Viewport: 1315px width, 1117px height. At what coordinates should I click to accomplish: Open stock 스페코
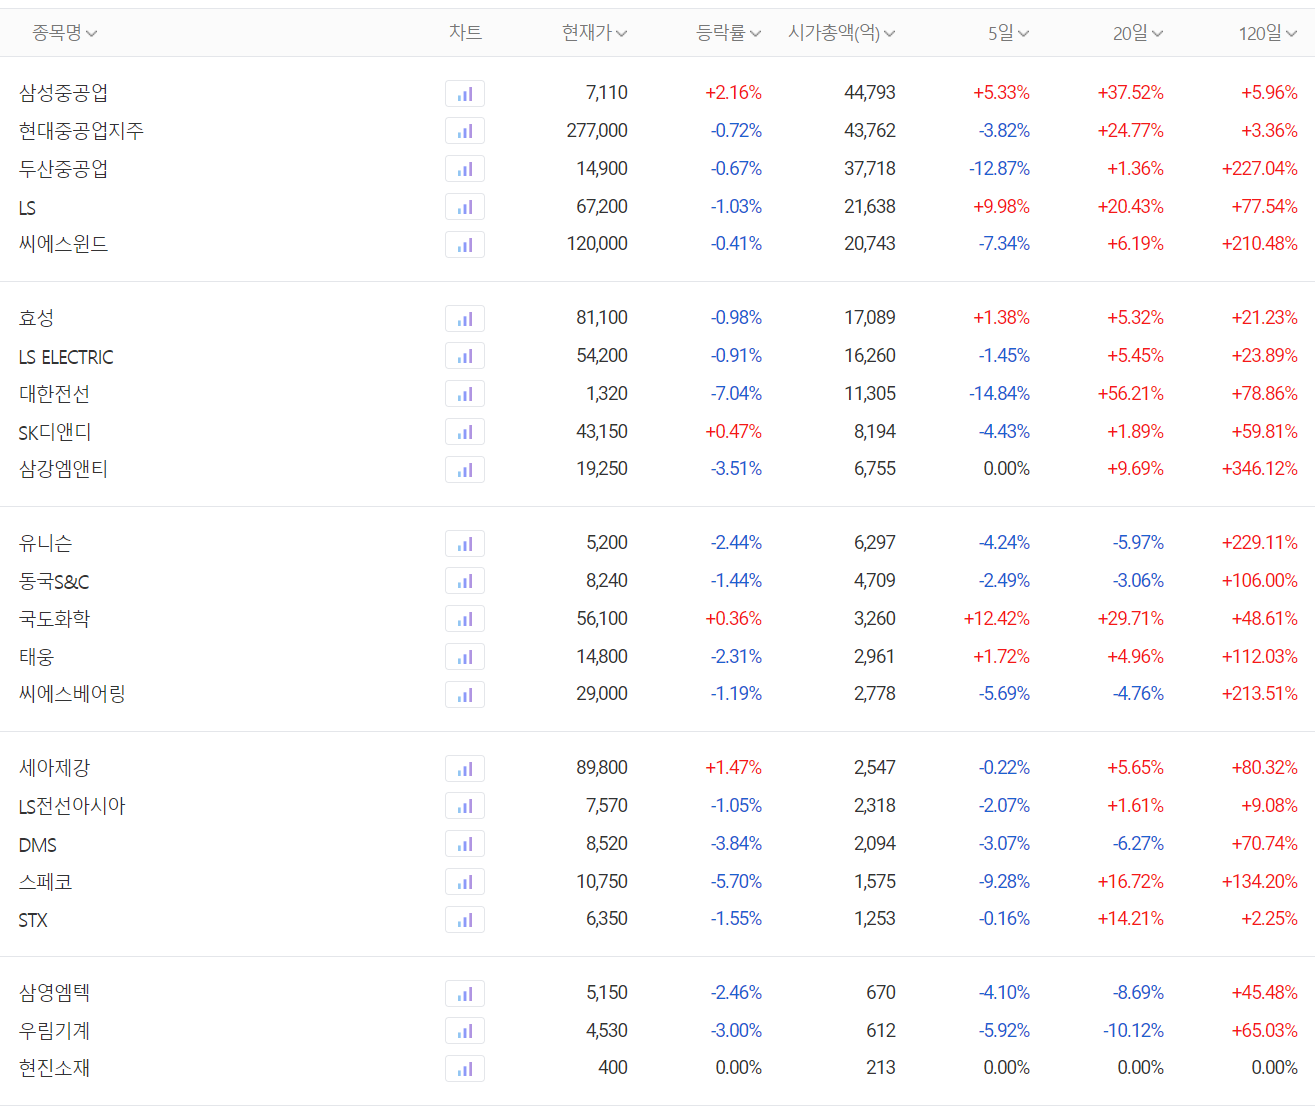(x=45, y=882)
